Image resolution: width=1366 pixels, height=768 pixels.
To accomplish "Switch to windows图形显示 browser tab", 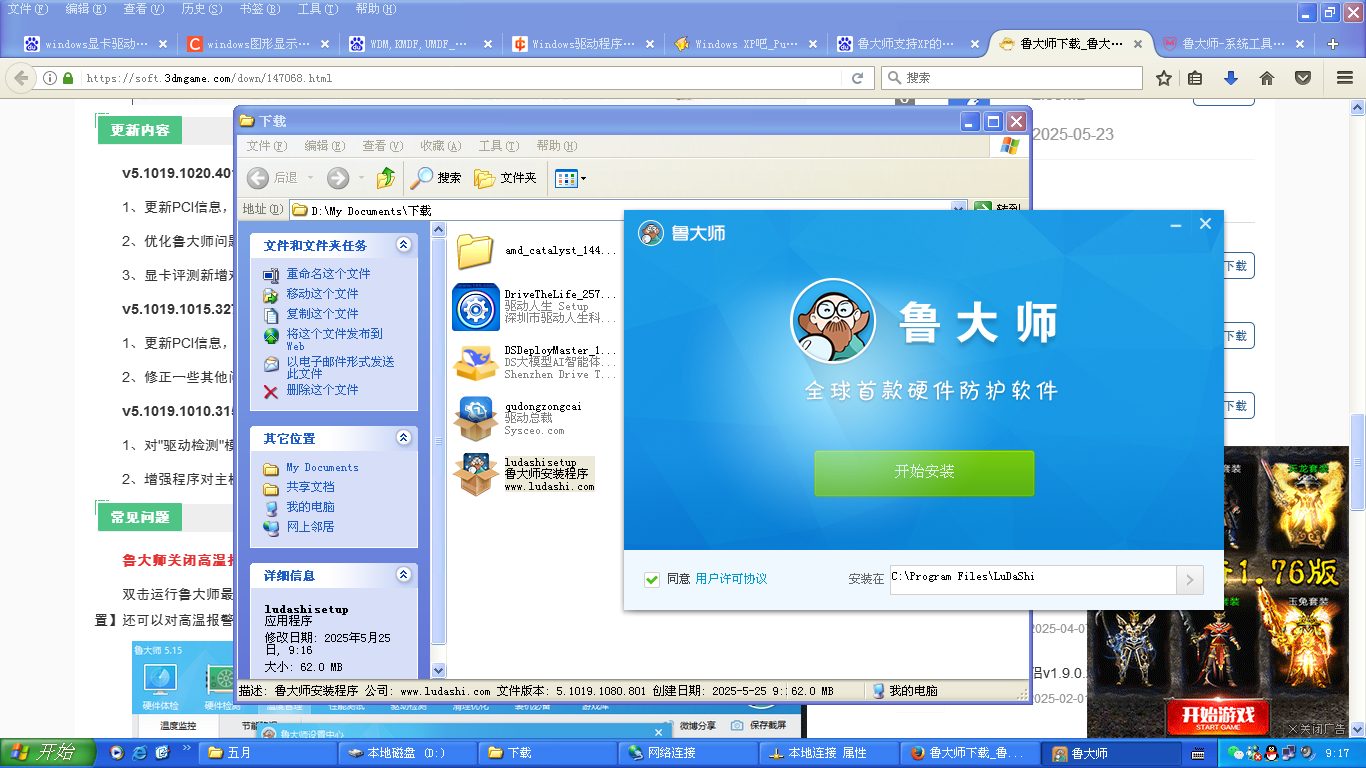I will coord(259,44).
